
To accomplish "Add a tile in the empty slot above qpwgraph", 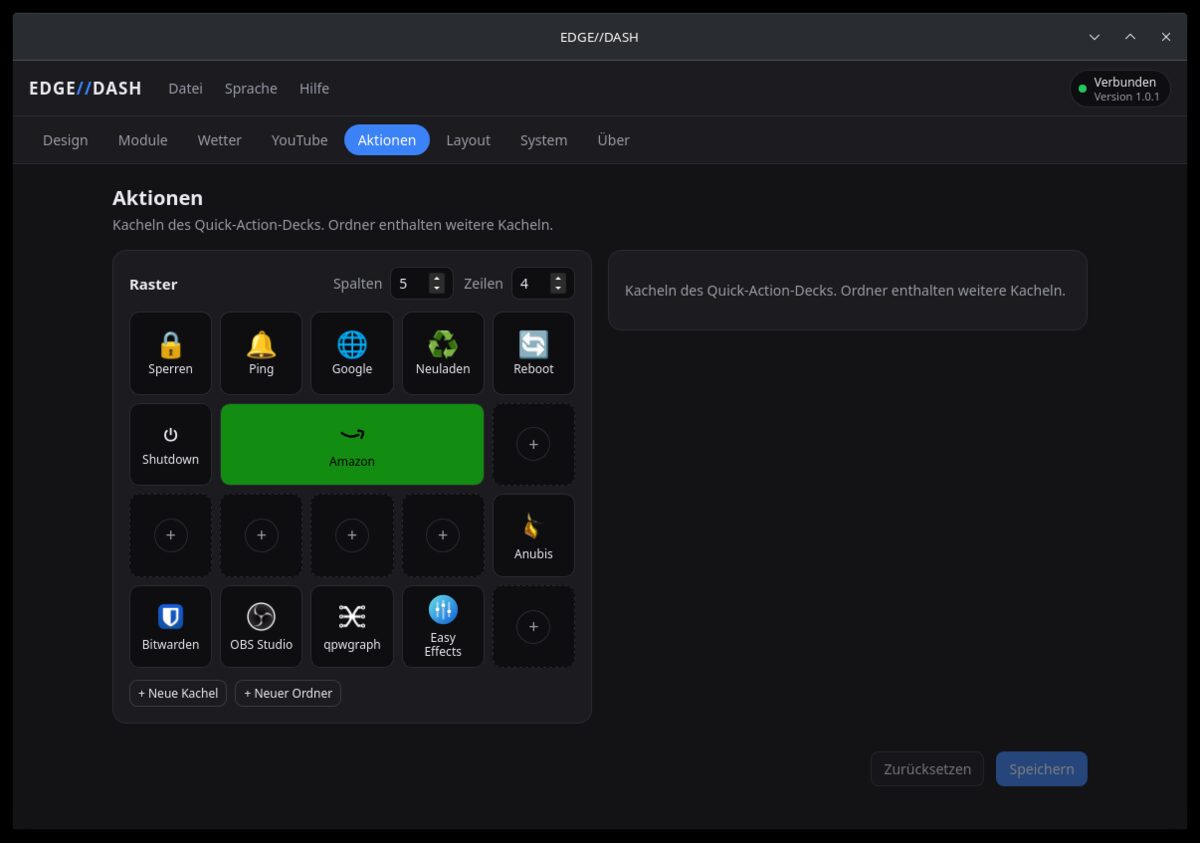I will click(x=352, y=535).
